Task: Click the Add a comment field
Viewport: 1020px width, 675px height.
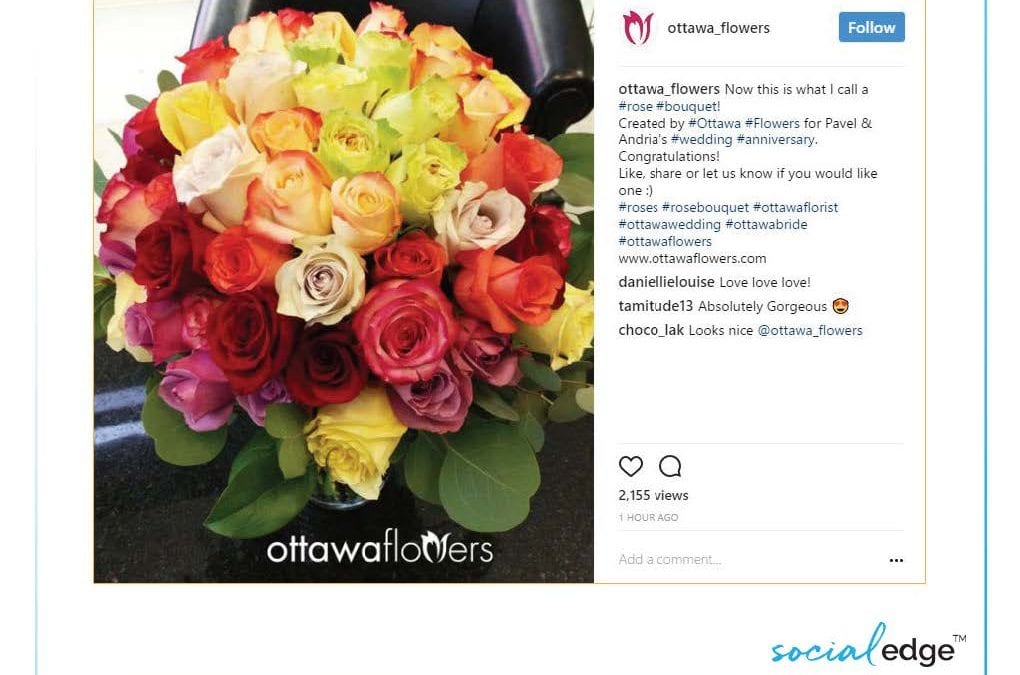Action: pos(748,559)
